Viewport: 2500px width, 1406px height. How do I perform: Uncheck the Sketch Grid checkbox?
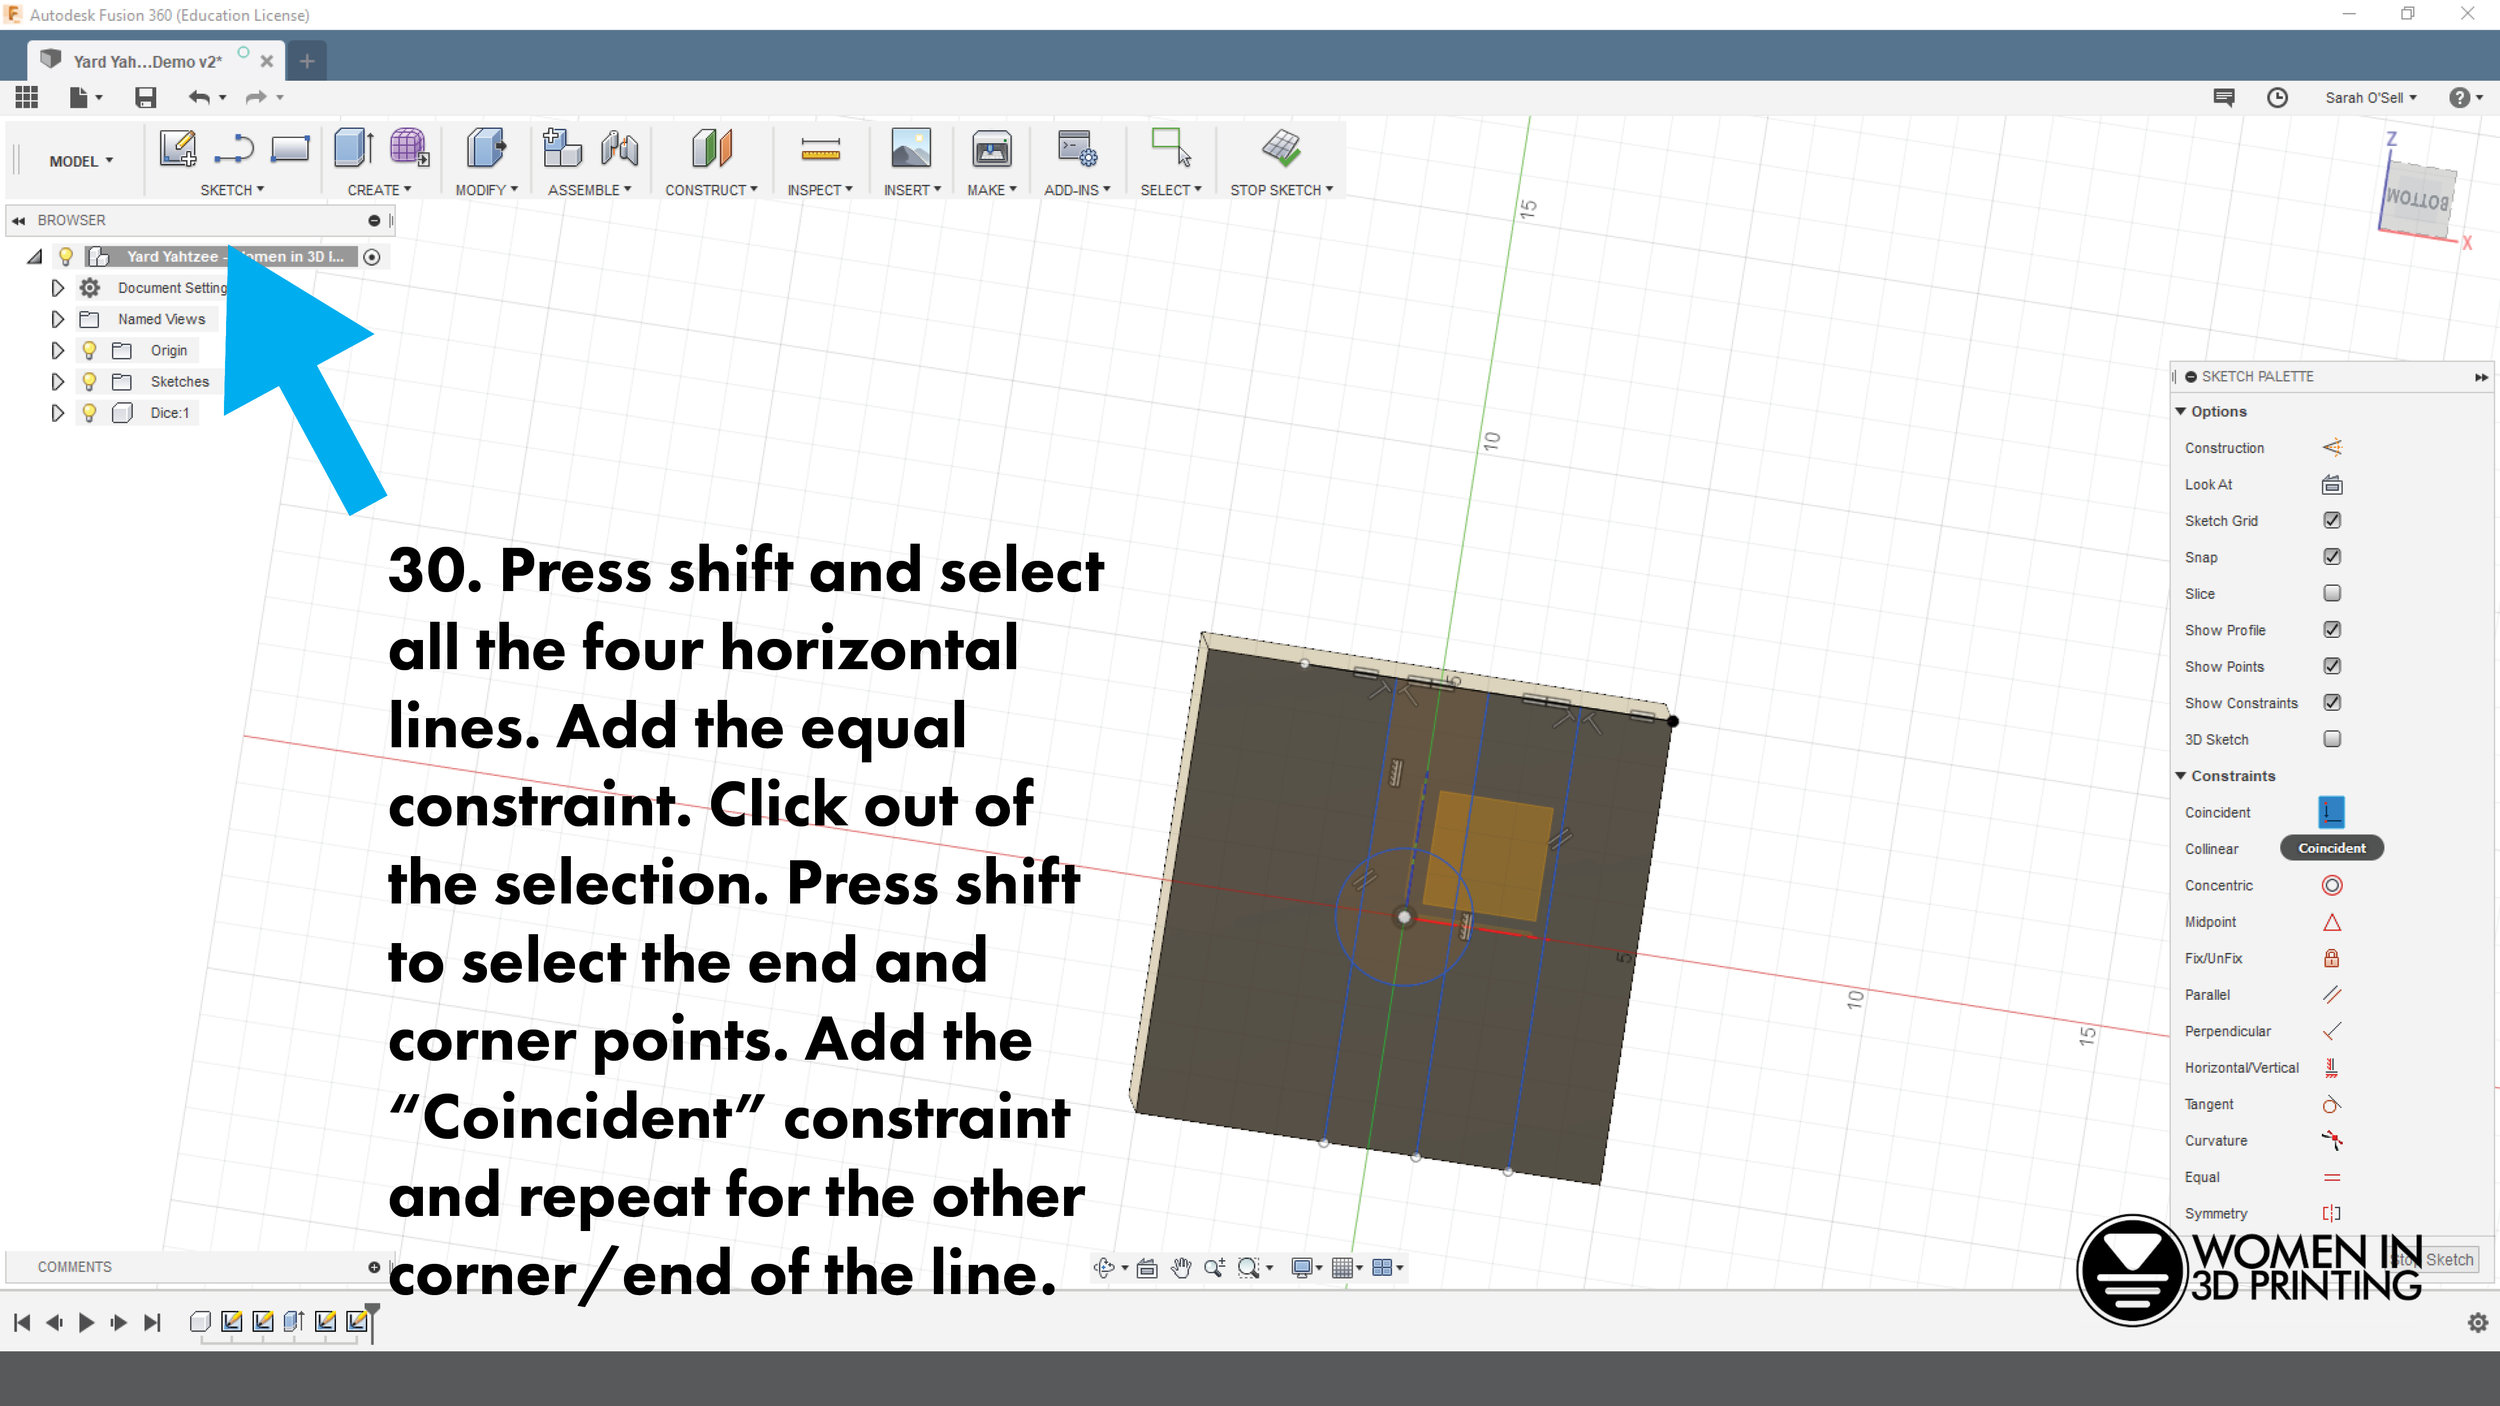2332,520
